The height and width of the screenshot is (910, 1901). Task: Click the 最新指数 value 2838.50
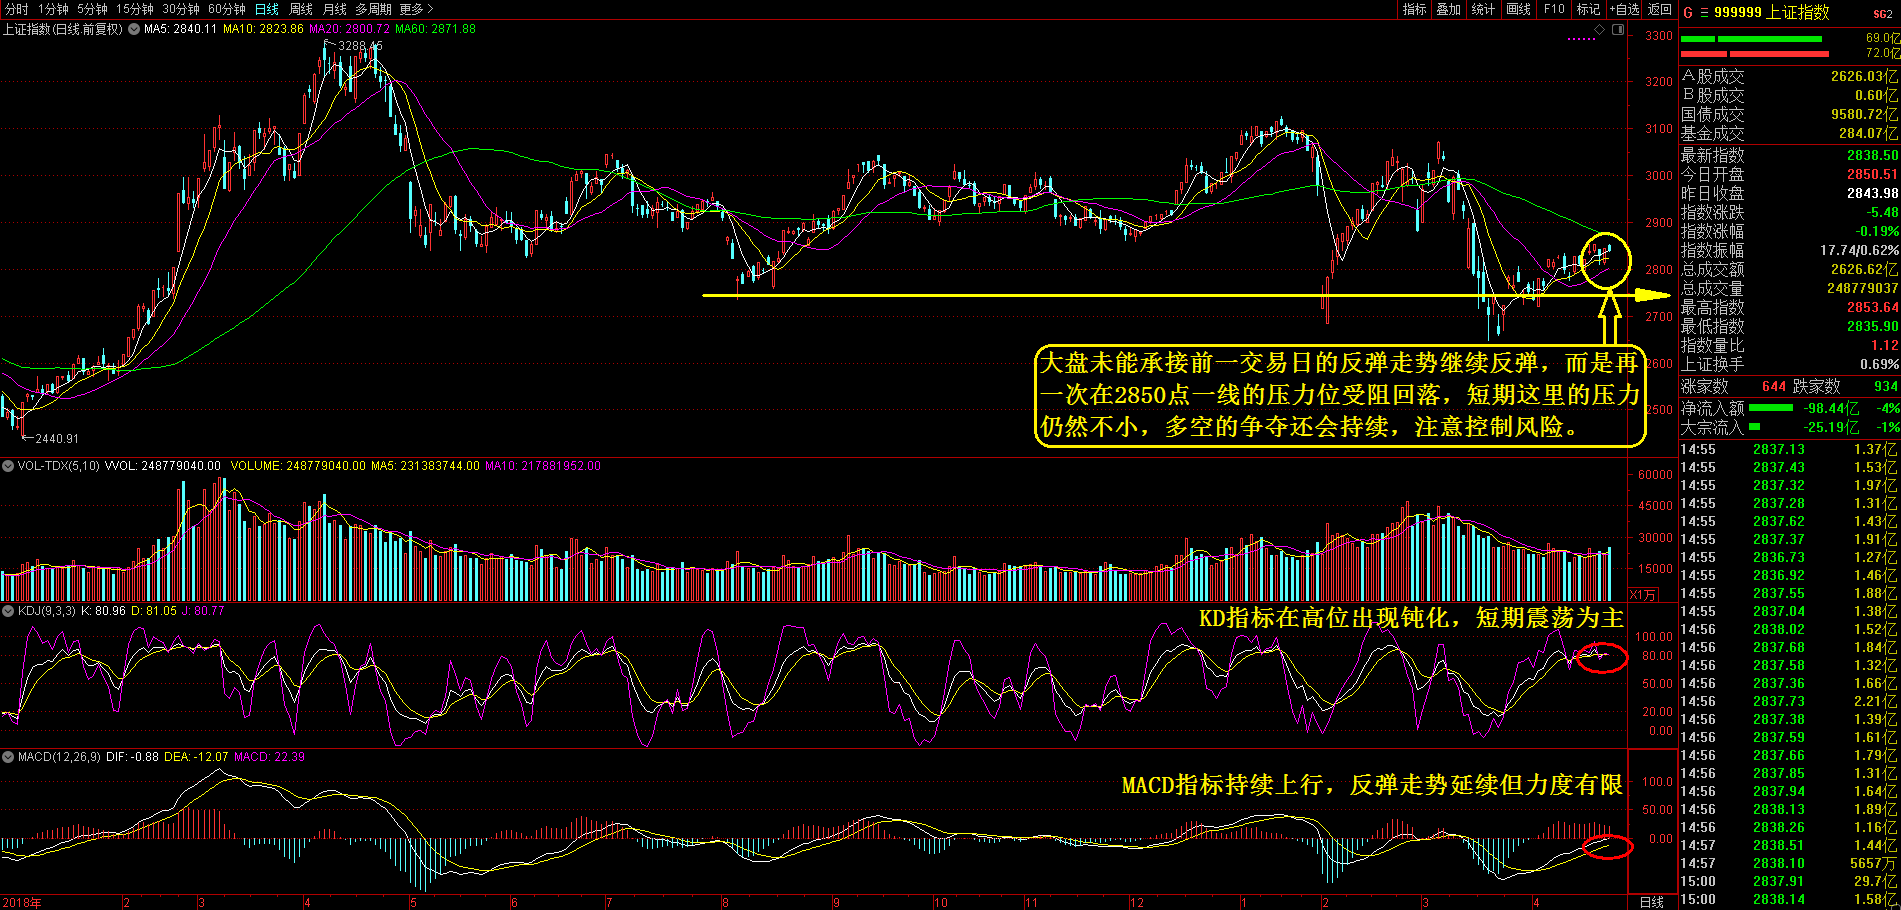pos(1872,155)
